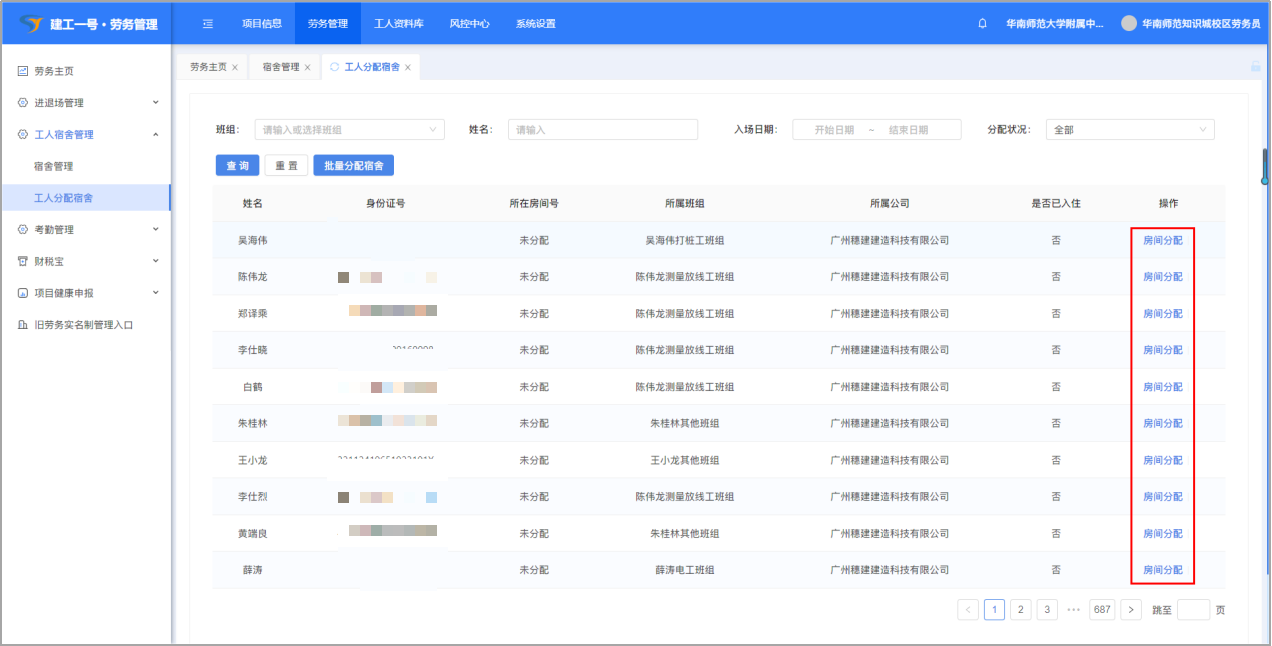This screenshot has width=1272, height=646.
Task: Click the 姓名 search input field
Action: tap(602, 130)
